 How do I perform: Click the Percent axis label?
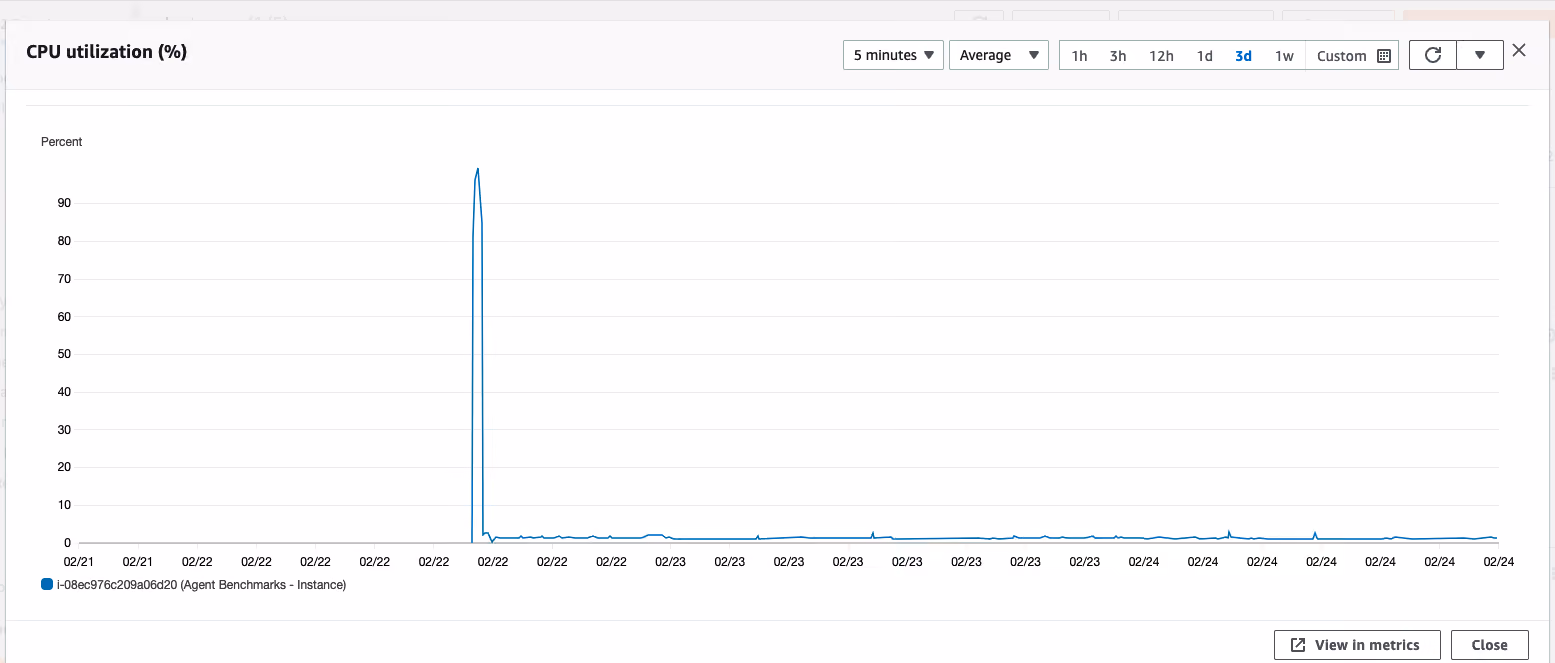tap(61, 142)
